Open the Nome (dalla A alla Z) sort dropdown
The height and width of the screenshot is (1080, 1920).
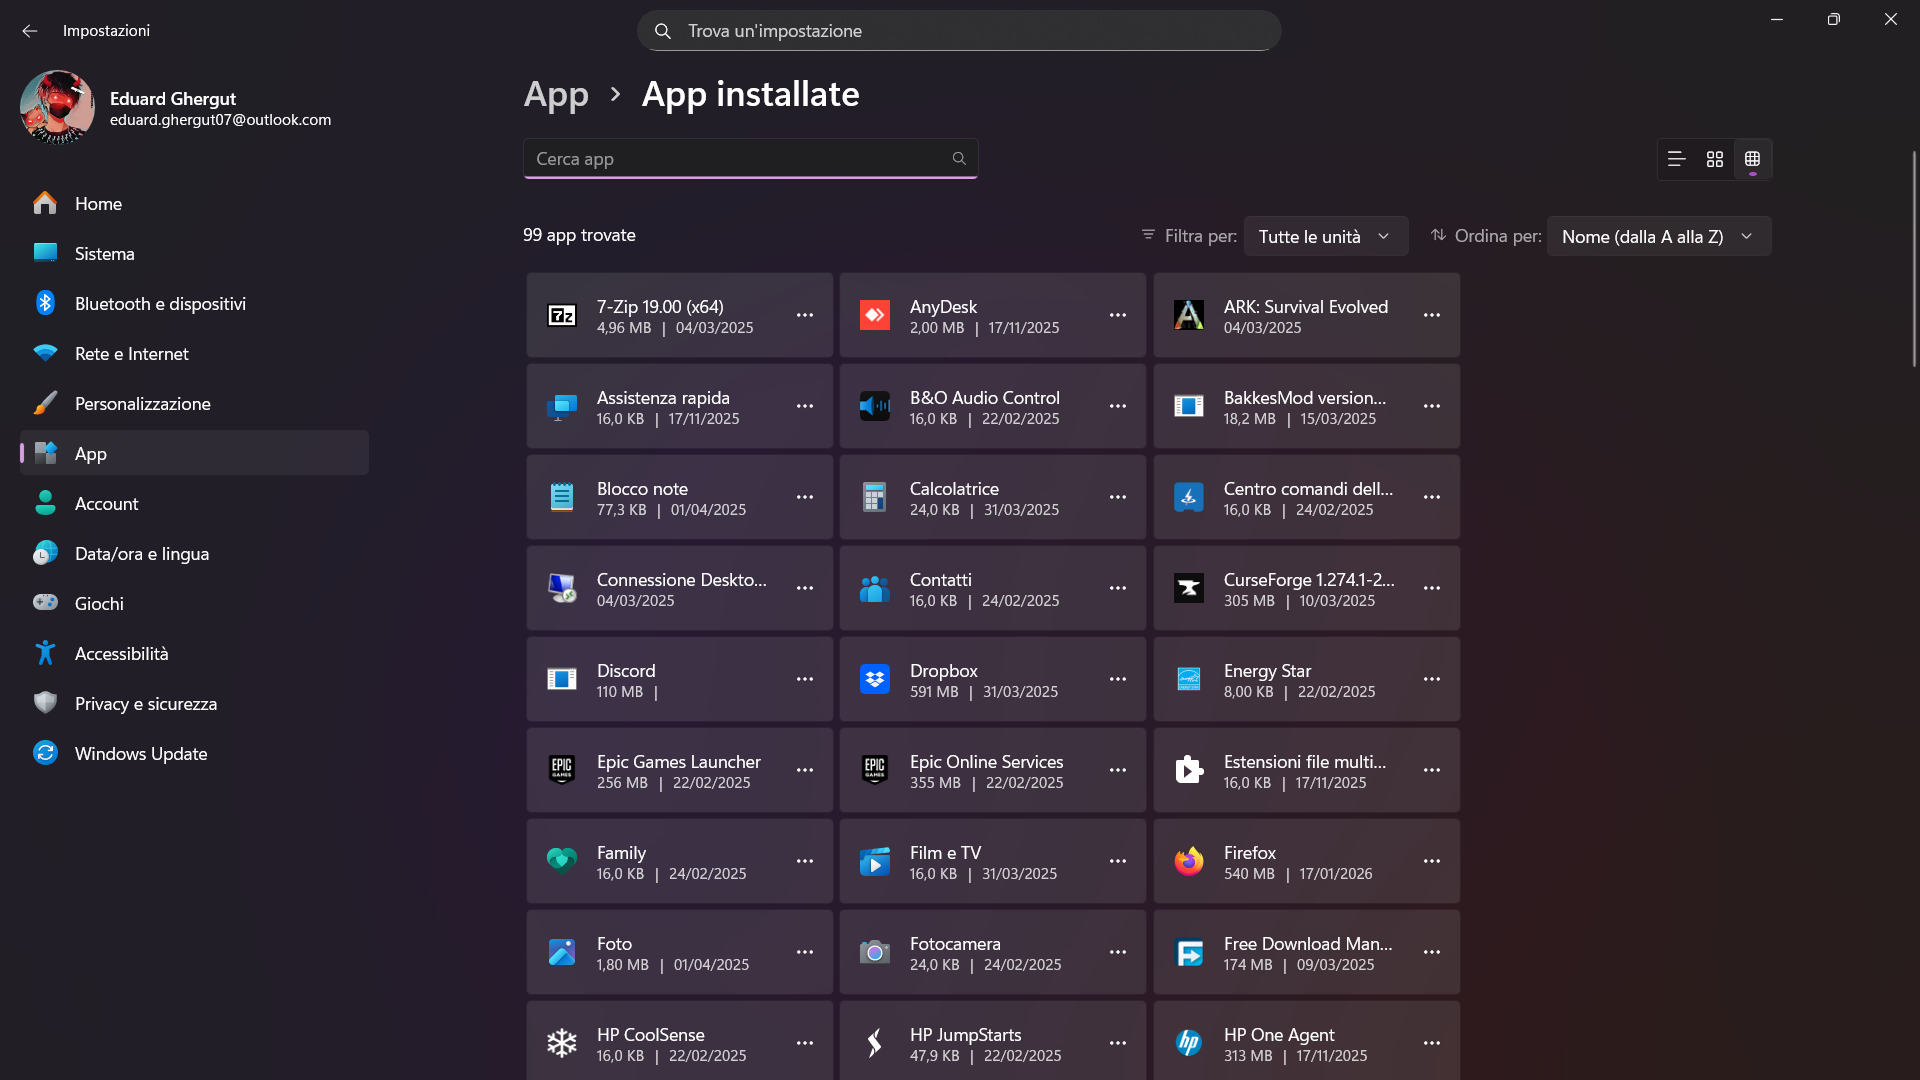[1659, 237]
